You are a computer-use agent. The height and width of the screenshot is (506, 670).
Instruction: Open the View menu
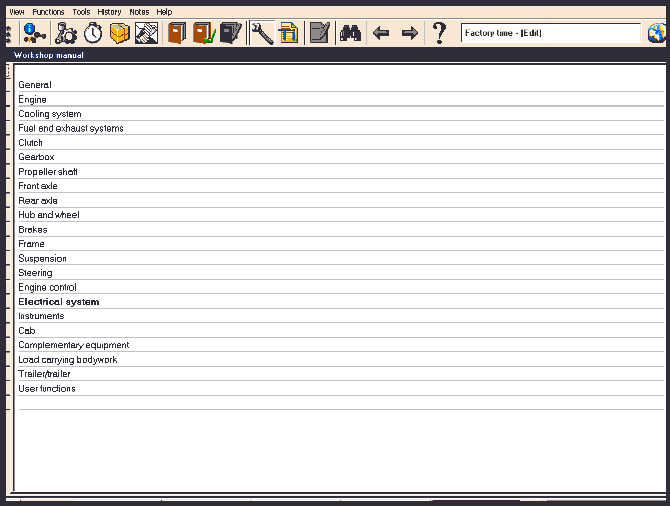[x=17, y=12]
